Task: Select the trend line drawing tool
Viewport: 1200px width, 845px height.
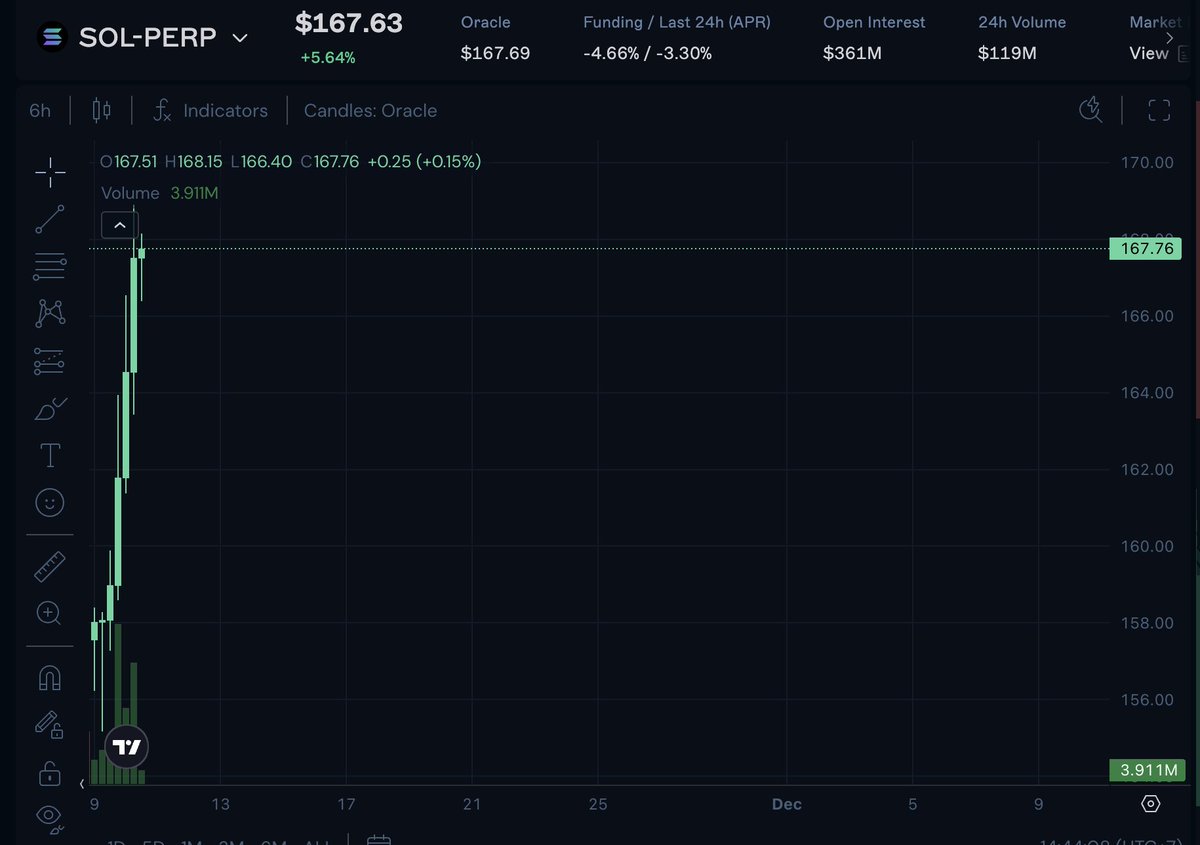Action: (50, 219)
